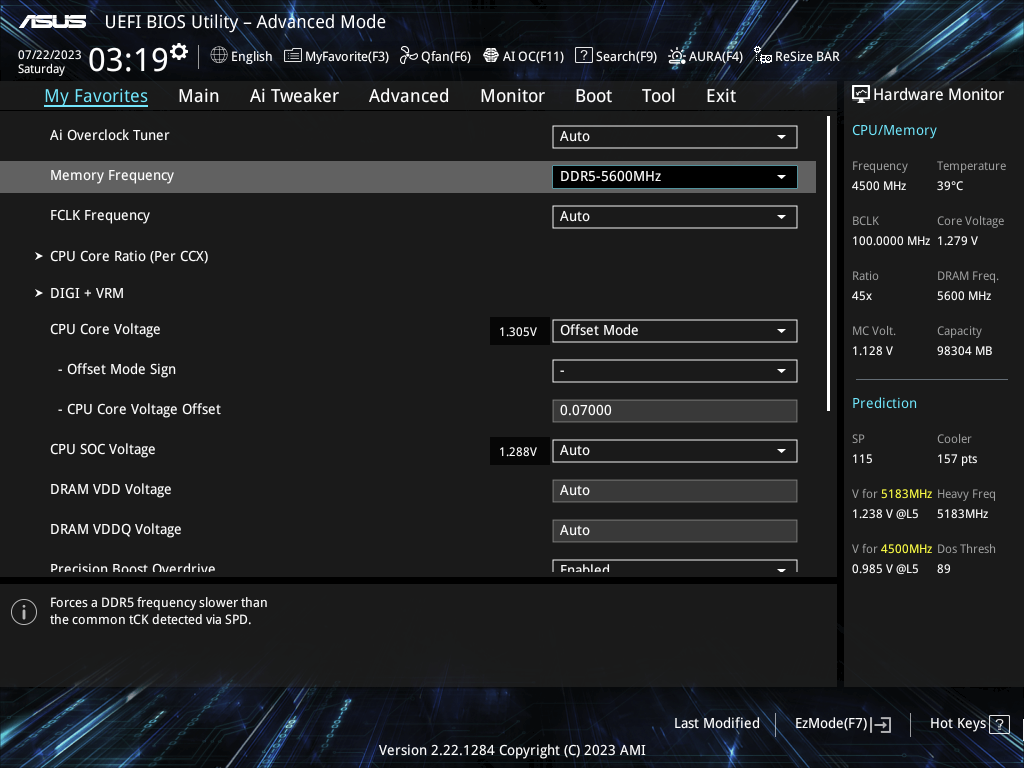Screen dimensions: 1024x768
Task: Open the Advanced tab
Action: (x=409, y=96)
